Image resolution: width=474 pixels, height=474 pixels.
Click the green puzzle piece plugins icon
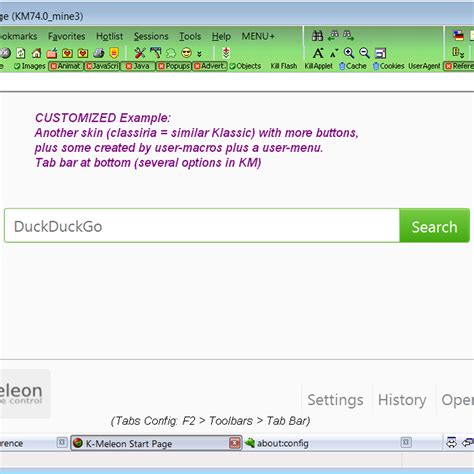click(x=171, y=53)
